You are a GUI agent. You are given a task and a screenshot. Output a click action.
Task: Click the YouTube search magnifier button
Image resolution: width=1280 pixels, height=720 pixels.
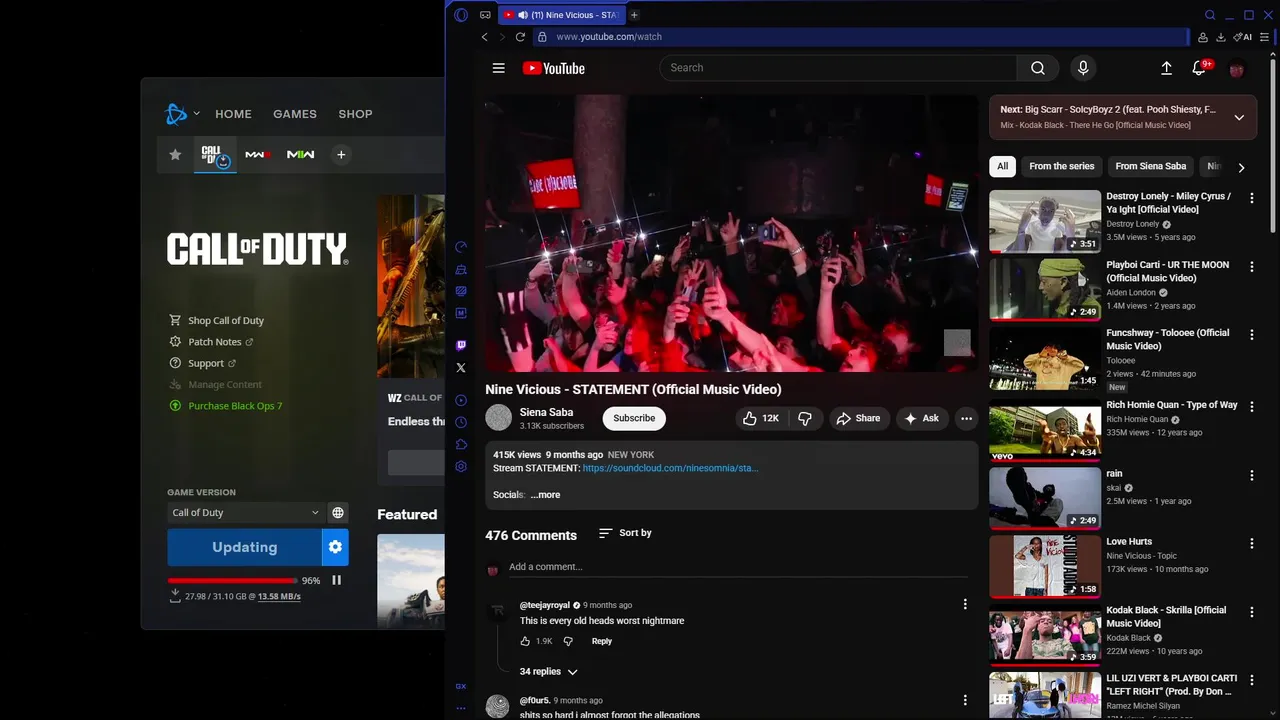(1037, 68)
